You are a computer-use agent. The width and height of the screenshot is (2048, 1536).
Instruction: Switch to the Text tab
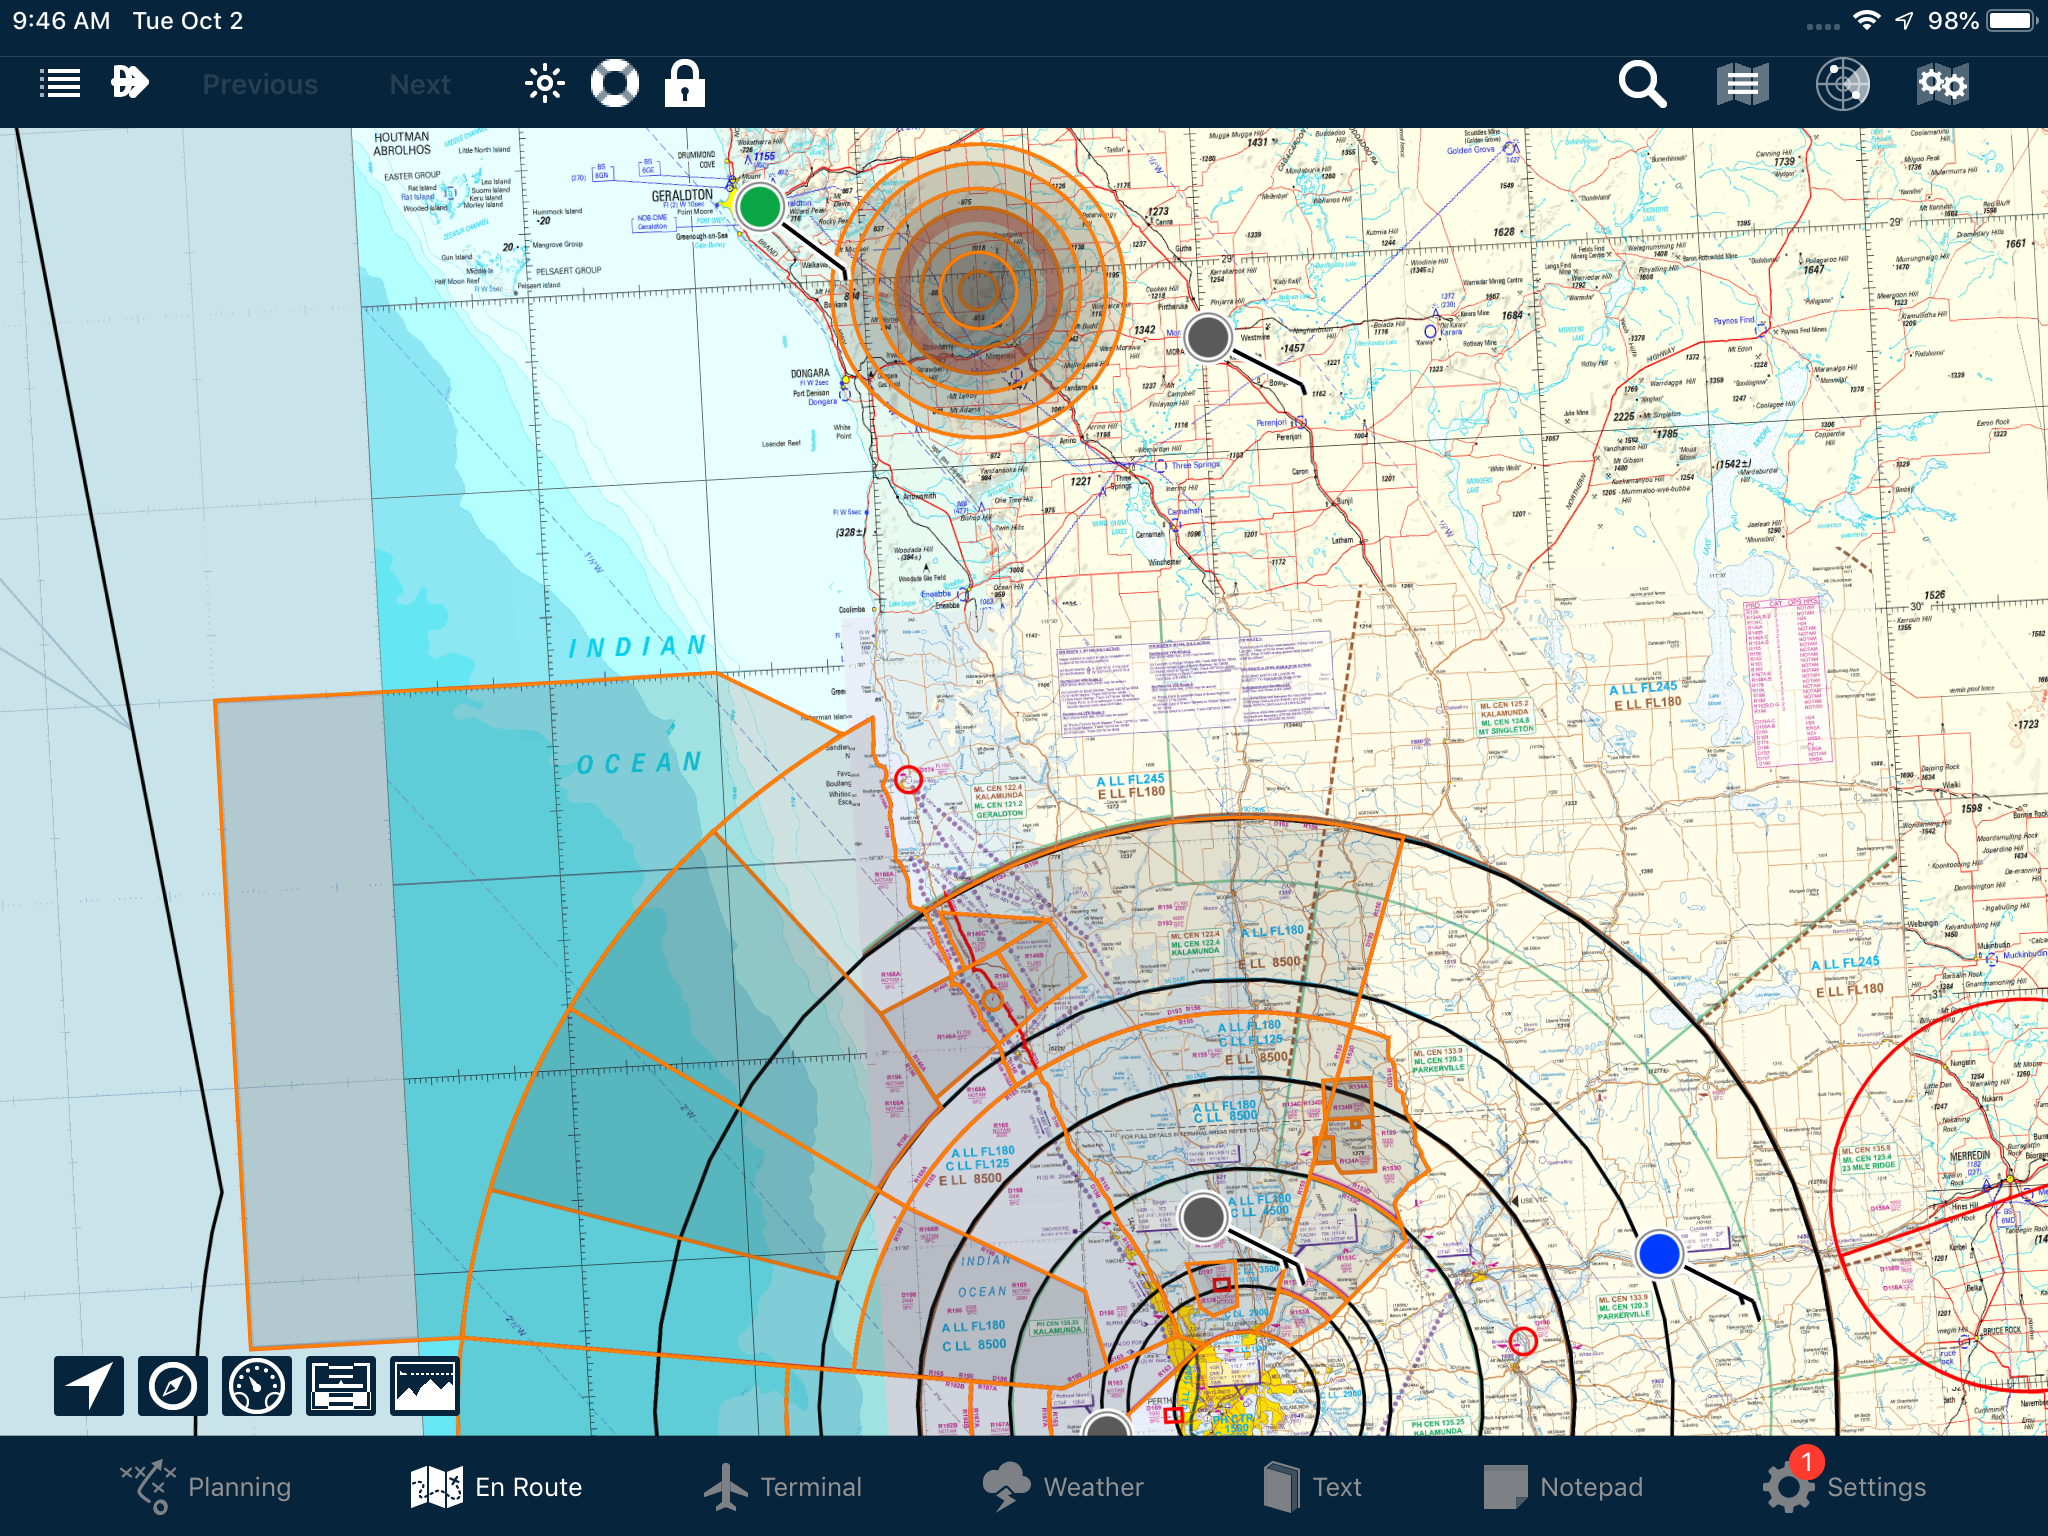pos(1312,1487)
